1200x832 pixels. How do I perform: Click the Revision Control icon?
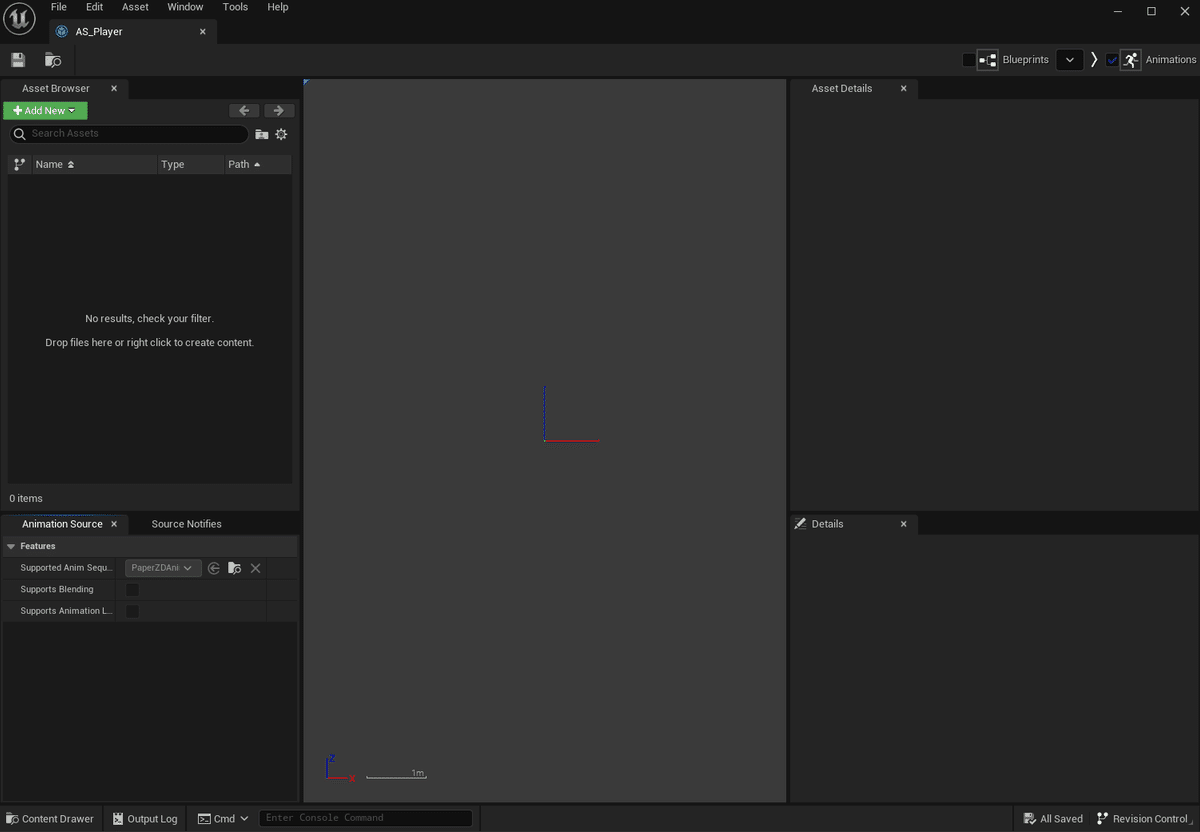1101,818
